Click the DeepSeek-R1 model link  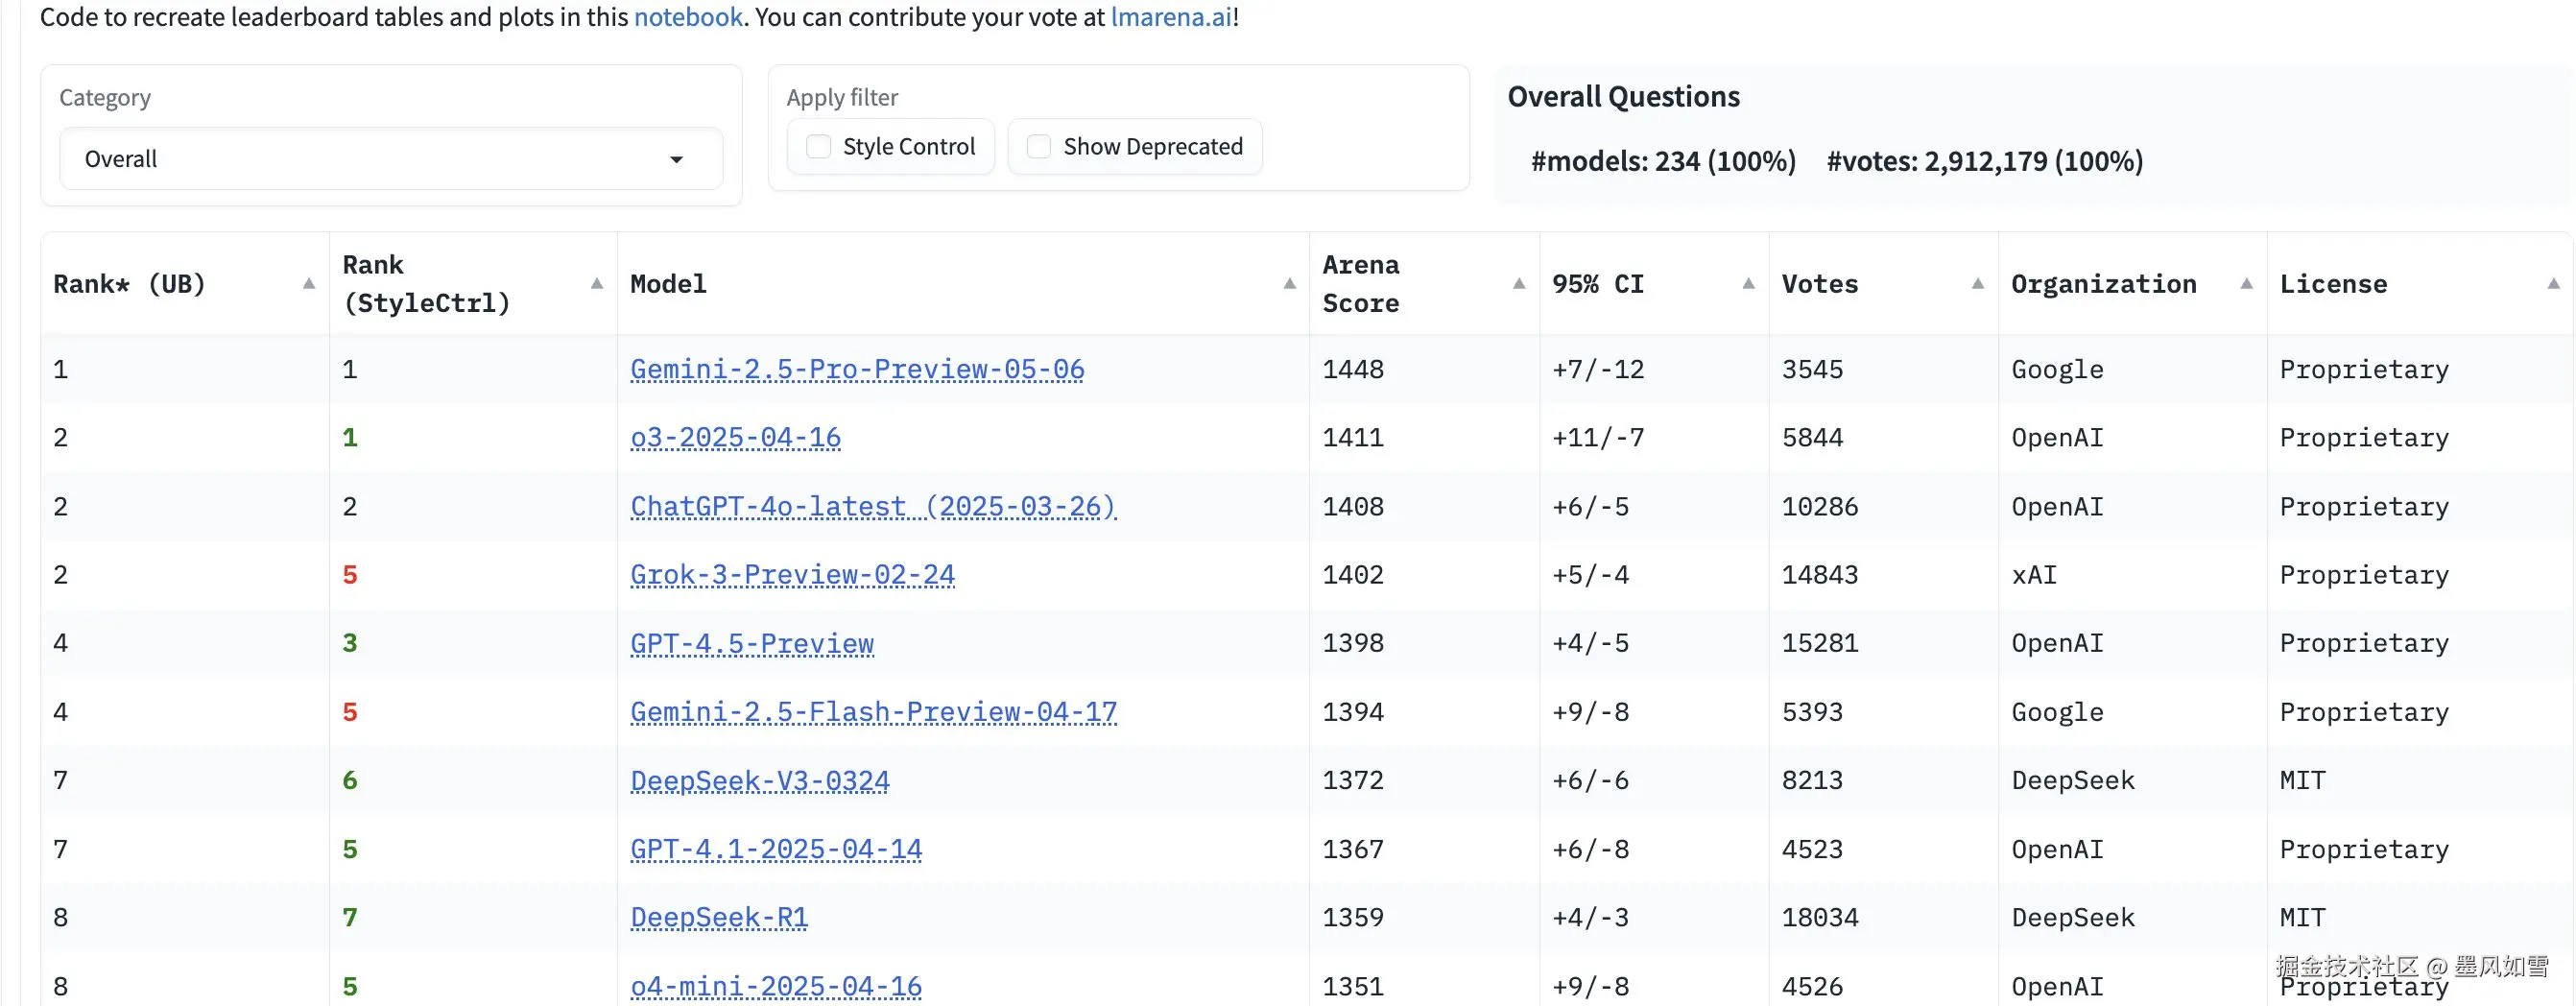click(x=719, y=917)
